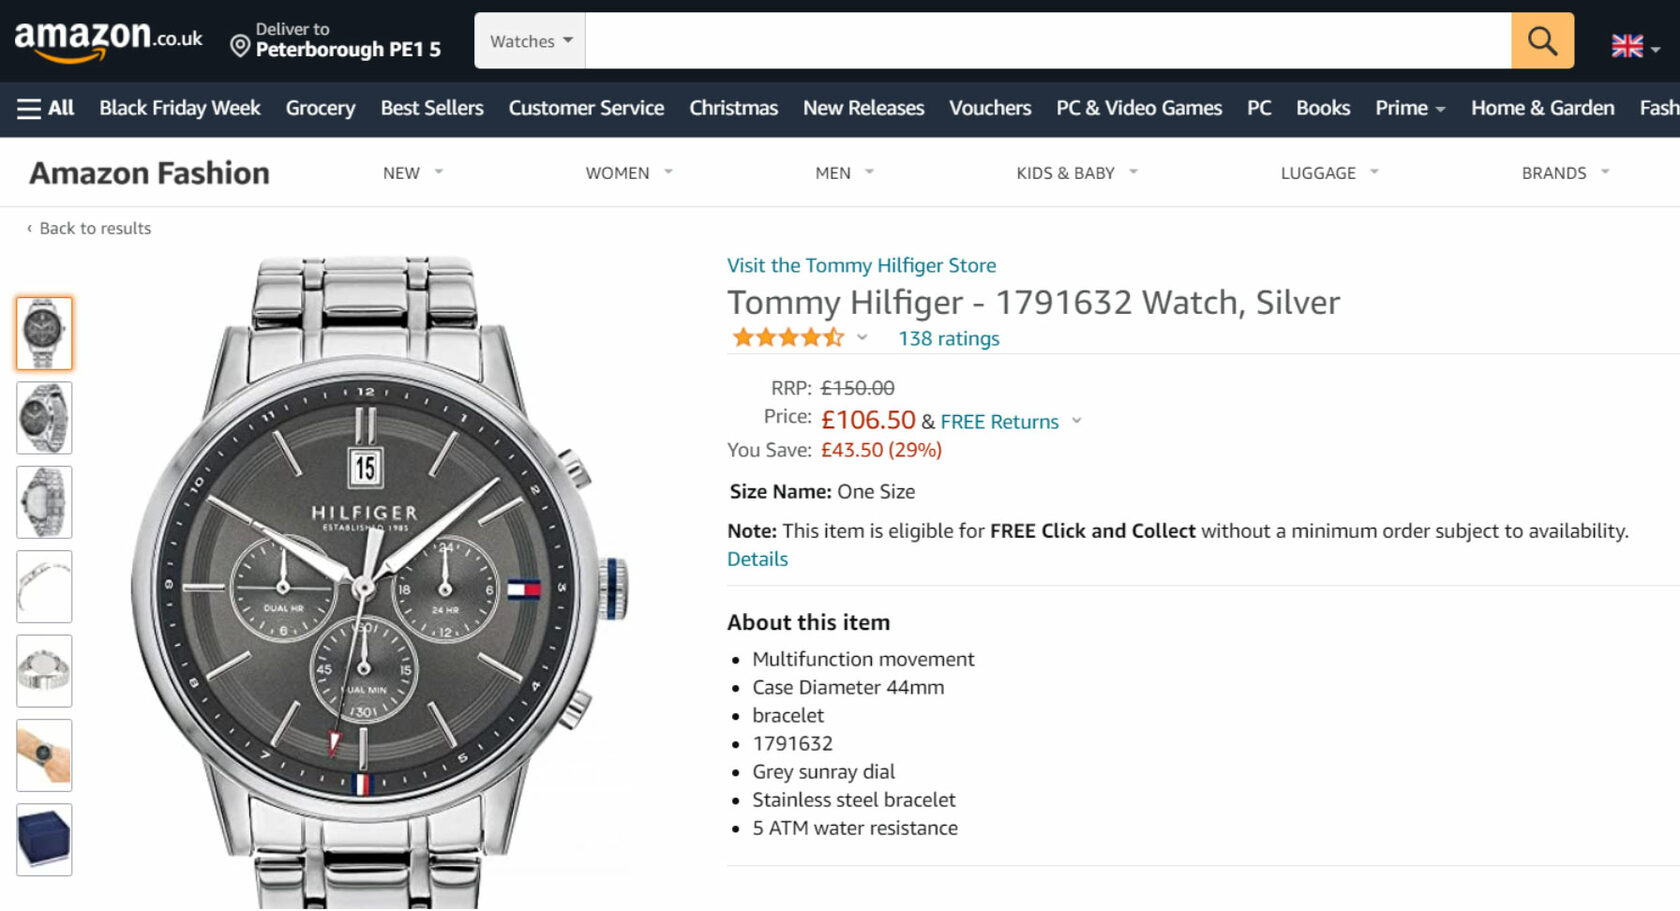Expand the FREE Returns details arrow
The width and height of the screenshot is (1680, 911).
pyautogui.click(x=1077, y=421)
